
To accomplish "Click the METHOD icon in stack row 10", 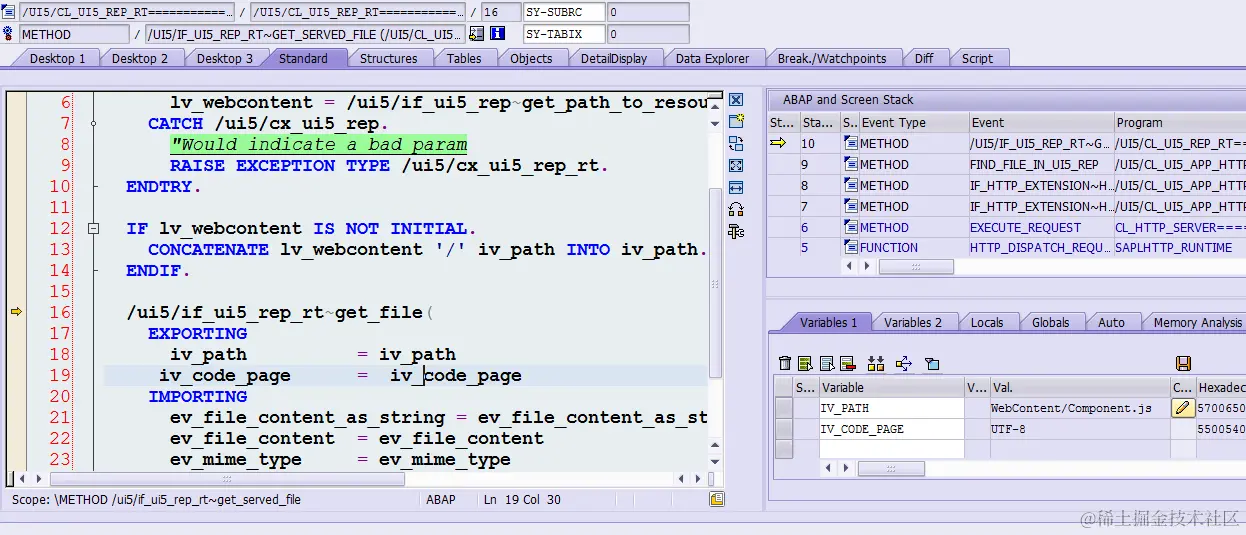I will pos(850,143).
